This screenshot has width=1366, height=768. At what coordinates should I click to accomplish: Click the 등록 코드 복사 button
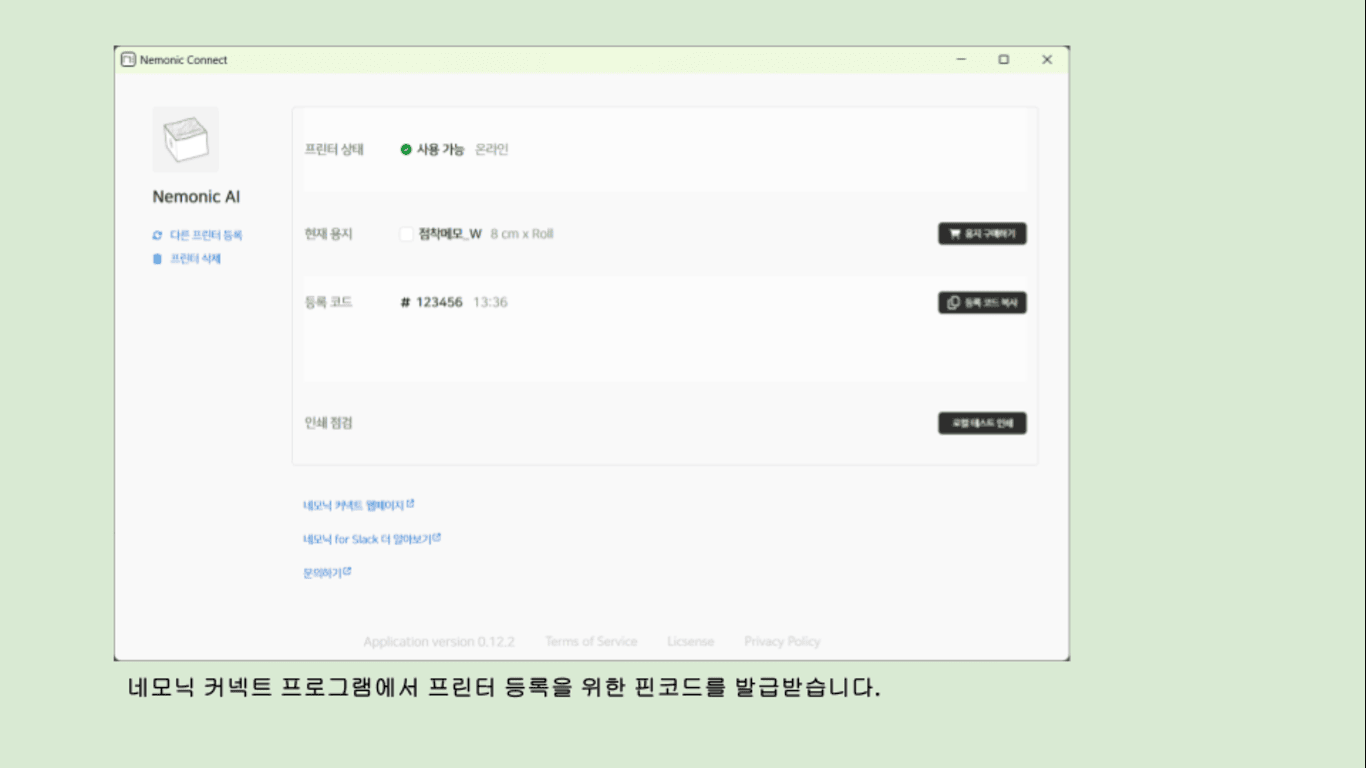(982, 303)
